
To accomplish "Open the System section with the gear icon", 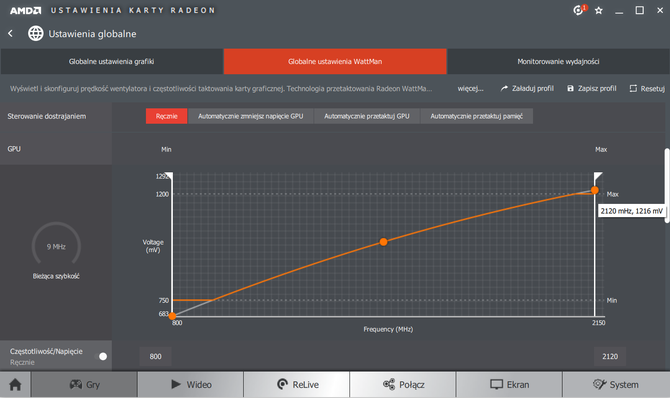I will coord(616,384).
